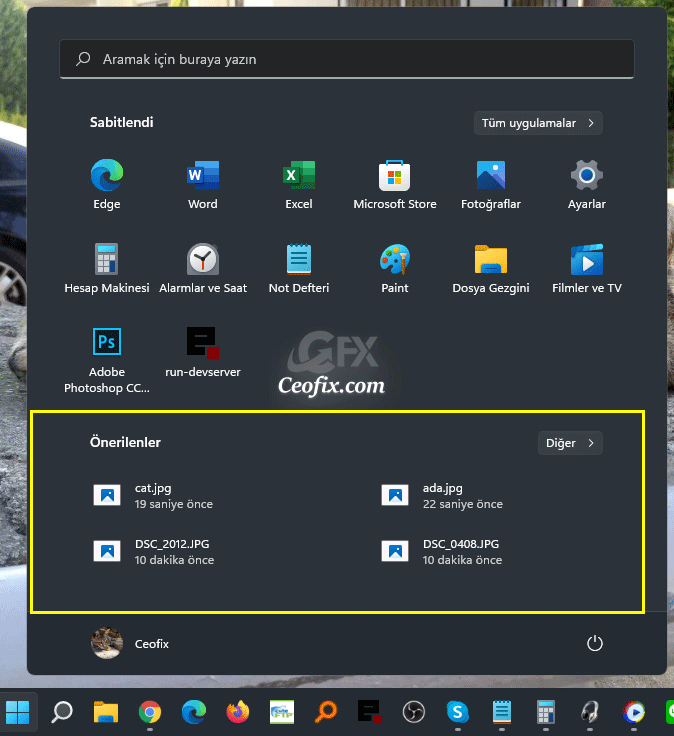674x736 pixels.
Task: Launch Word from pinned apps
Action: 203,185
